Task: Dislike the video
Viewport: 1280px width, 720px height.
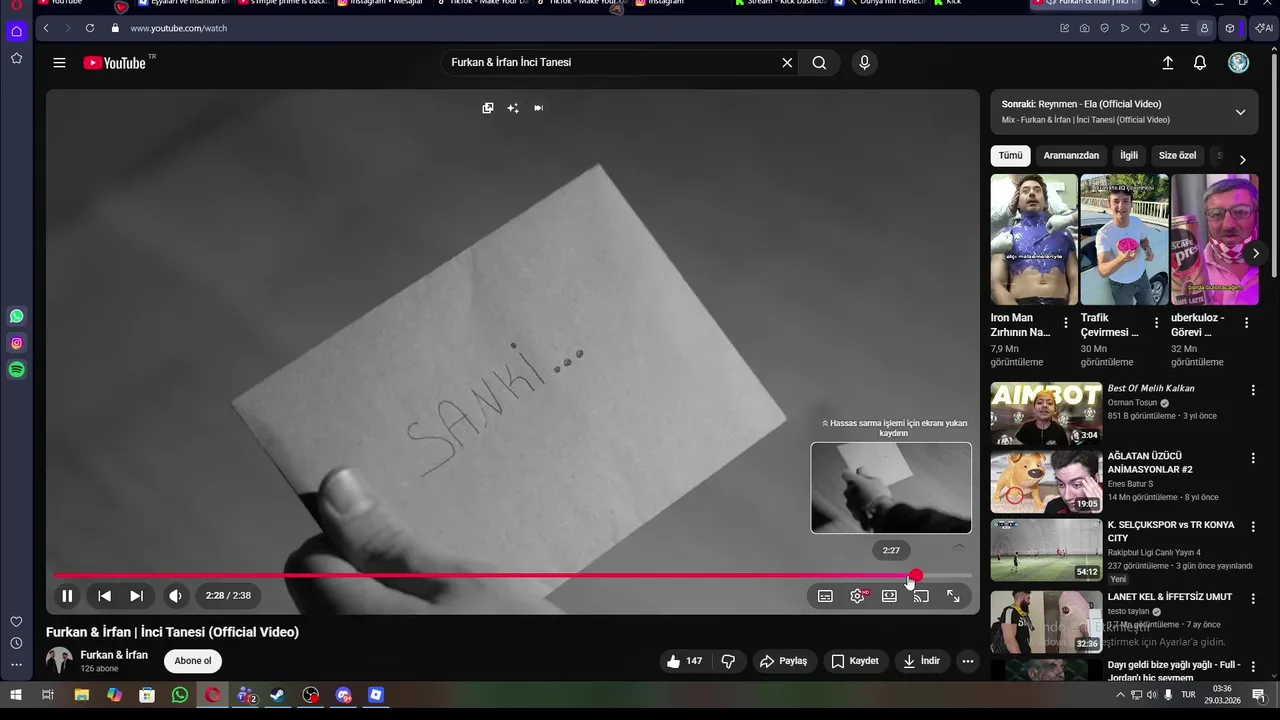Action: pyautogui.click(x=729, y=661)
